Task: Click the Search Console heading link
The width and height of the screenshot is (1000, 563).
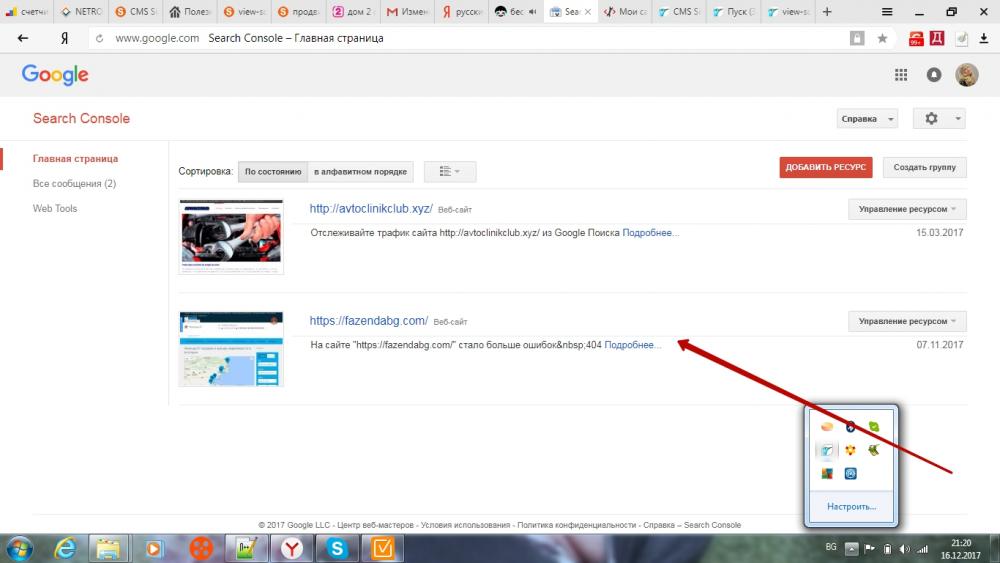Action: (x=81, y=119)
